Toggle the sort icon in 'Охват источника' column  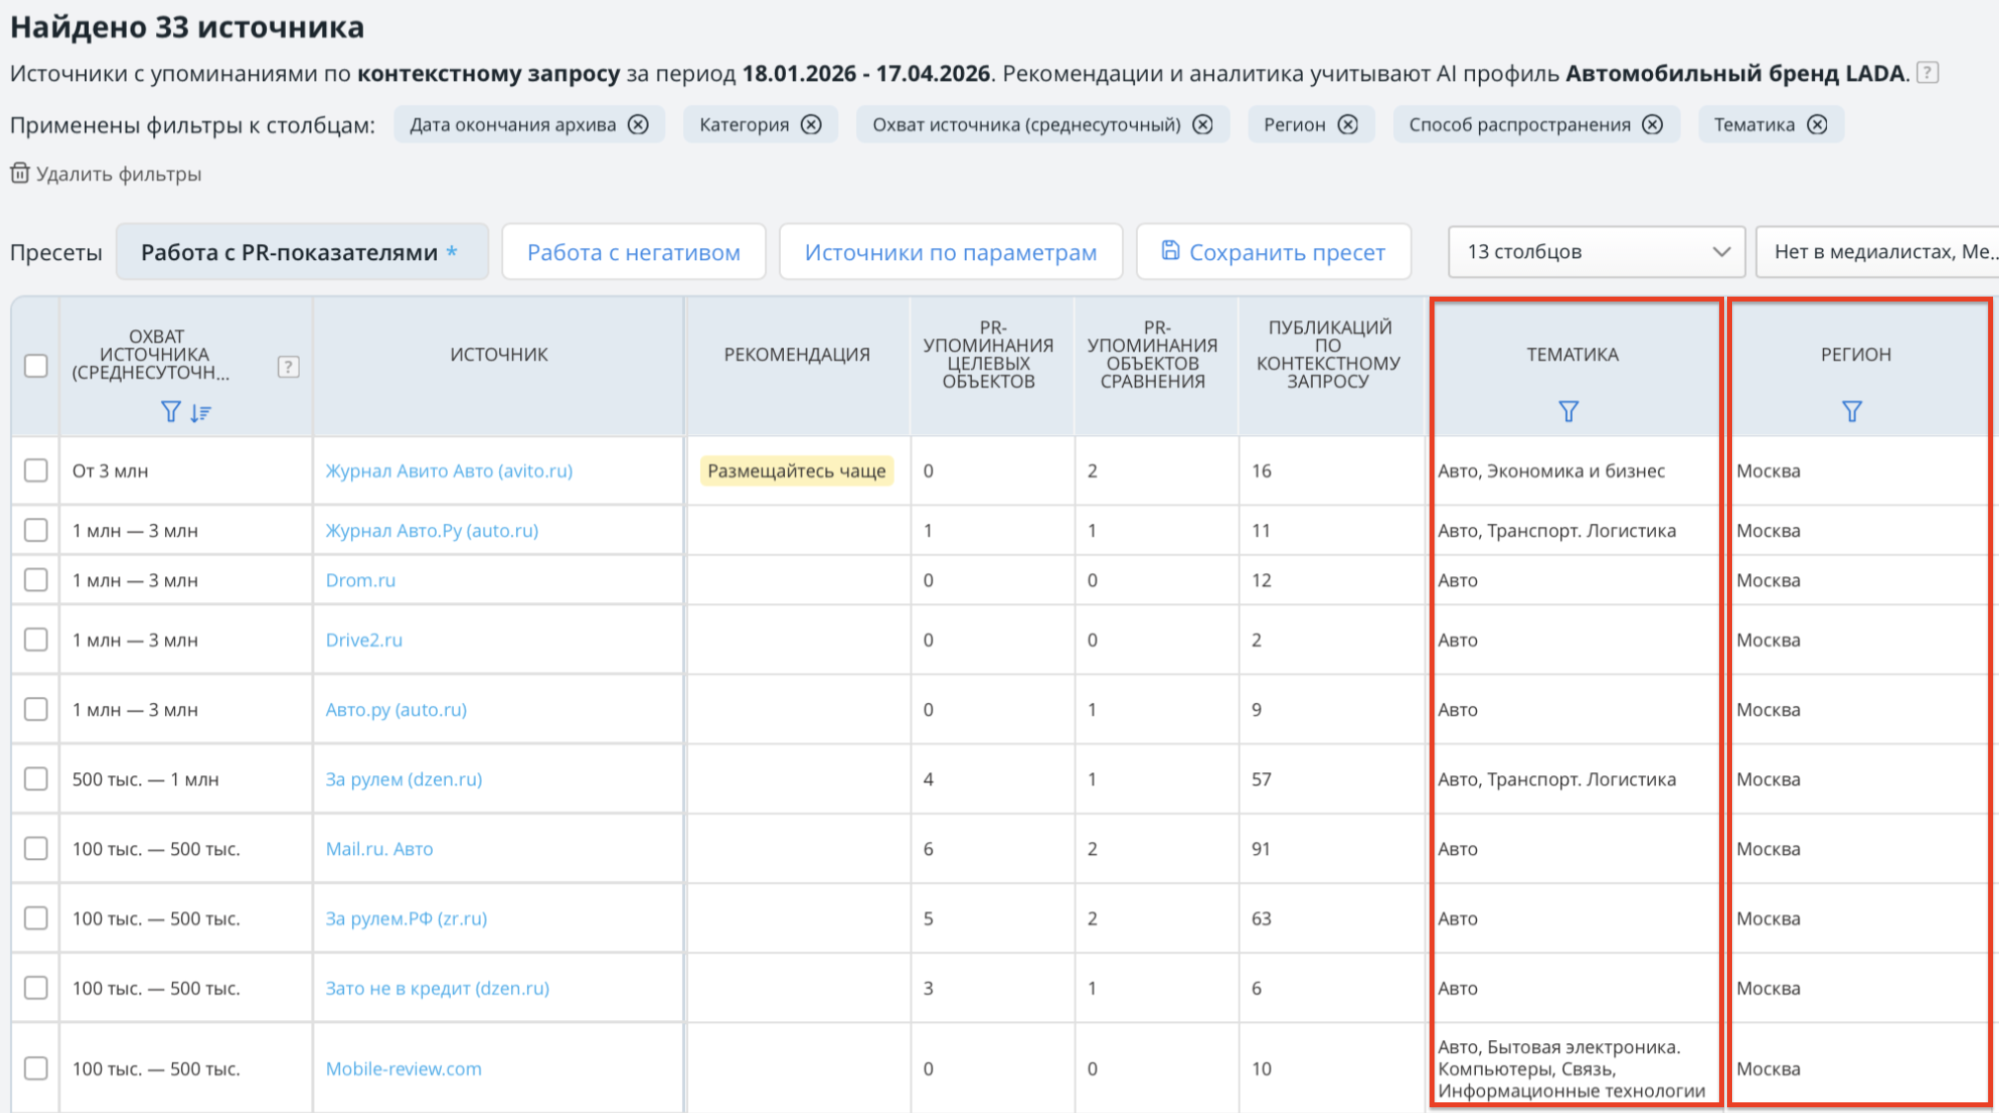[201, 412]
